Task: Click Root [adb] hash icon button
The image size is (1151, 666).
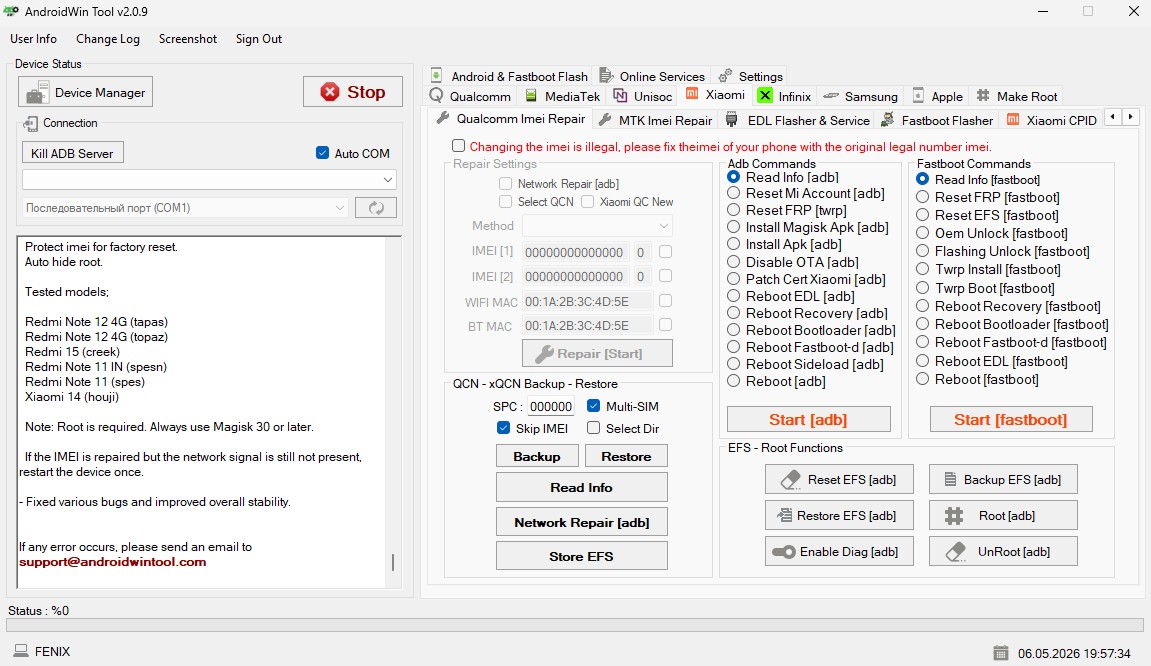Action: pyautogui.click(x=1003, y=515)
